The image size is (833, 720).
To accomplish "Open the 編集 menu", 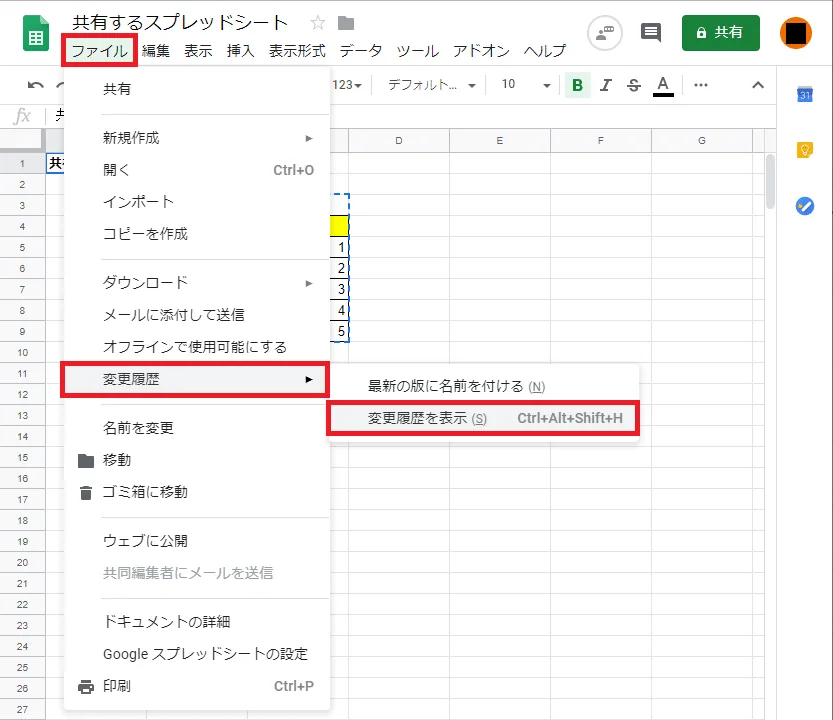I will [156, 51].
